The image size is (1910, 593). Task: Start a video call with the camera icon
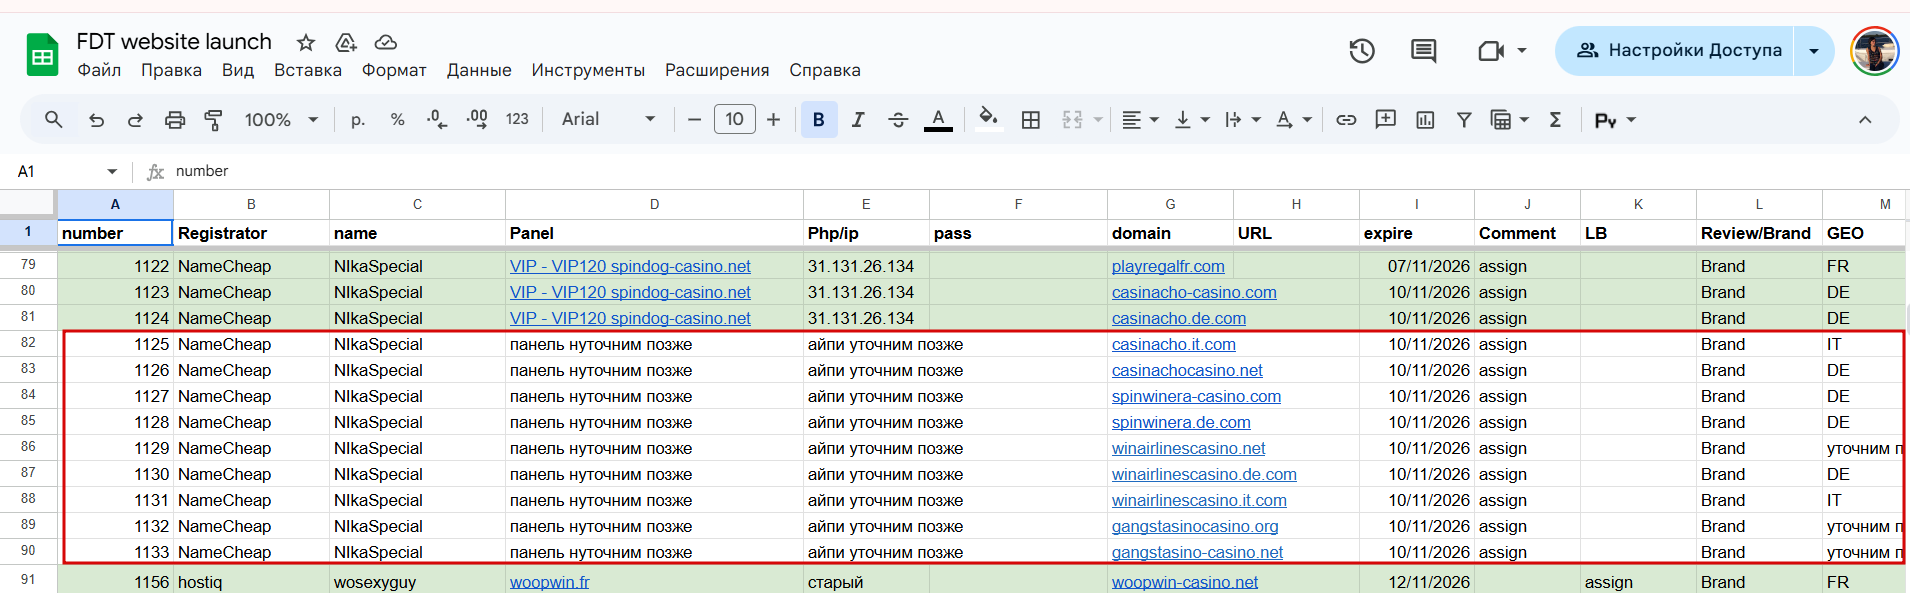(x=1491, y=51)
